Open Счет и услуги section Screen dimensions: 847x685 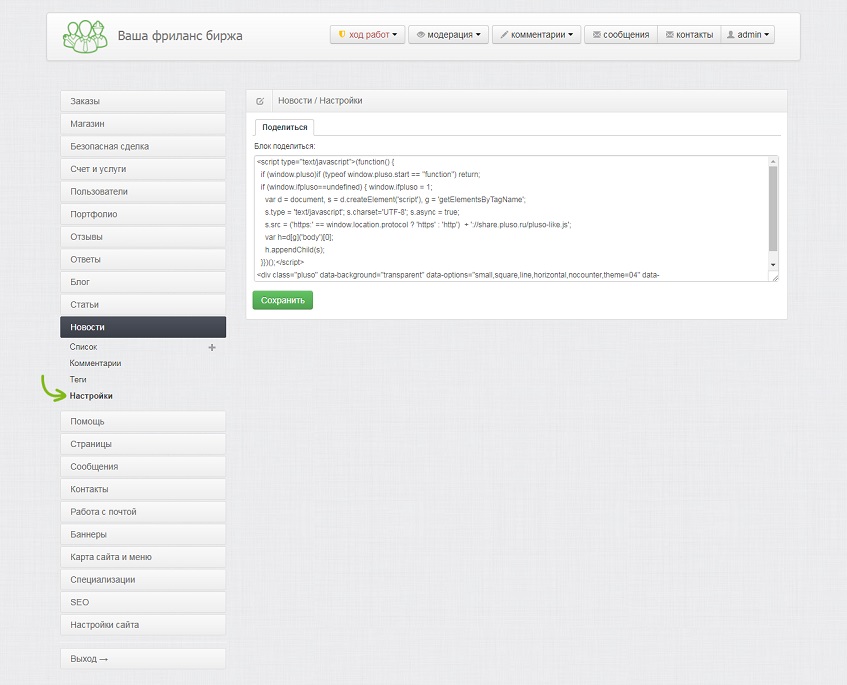pyautogui.click(x=143, y=169)
